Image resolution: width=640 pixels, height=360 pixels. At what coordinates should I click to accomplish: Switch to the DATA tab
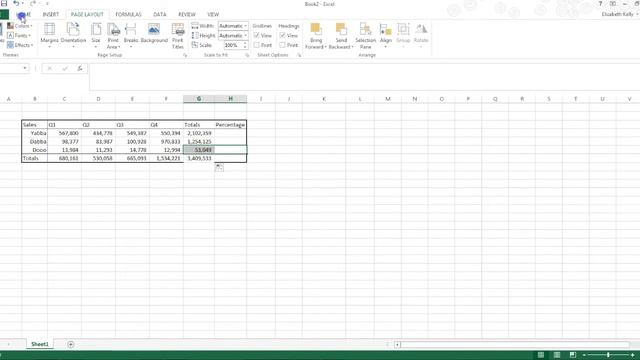coord(160,14)
